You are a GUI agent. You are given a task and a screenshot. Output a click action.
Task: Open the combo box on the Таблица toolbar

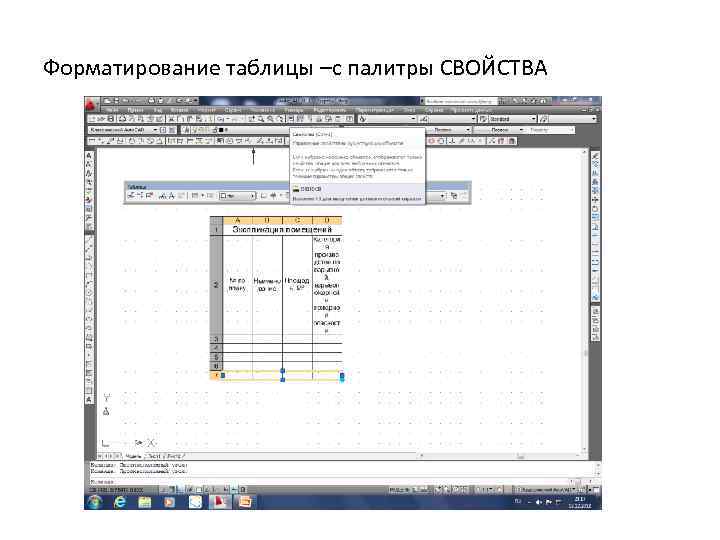(x=237, y=196)
